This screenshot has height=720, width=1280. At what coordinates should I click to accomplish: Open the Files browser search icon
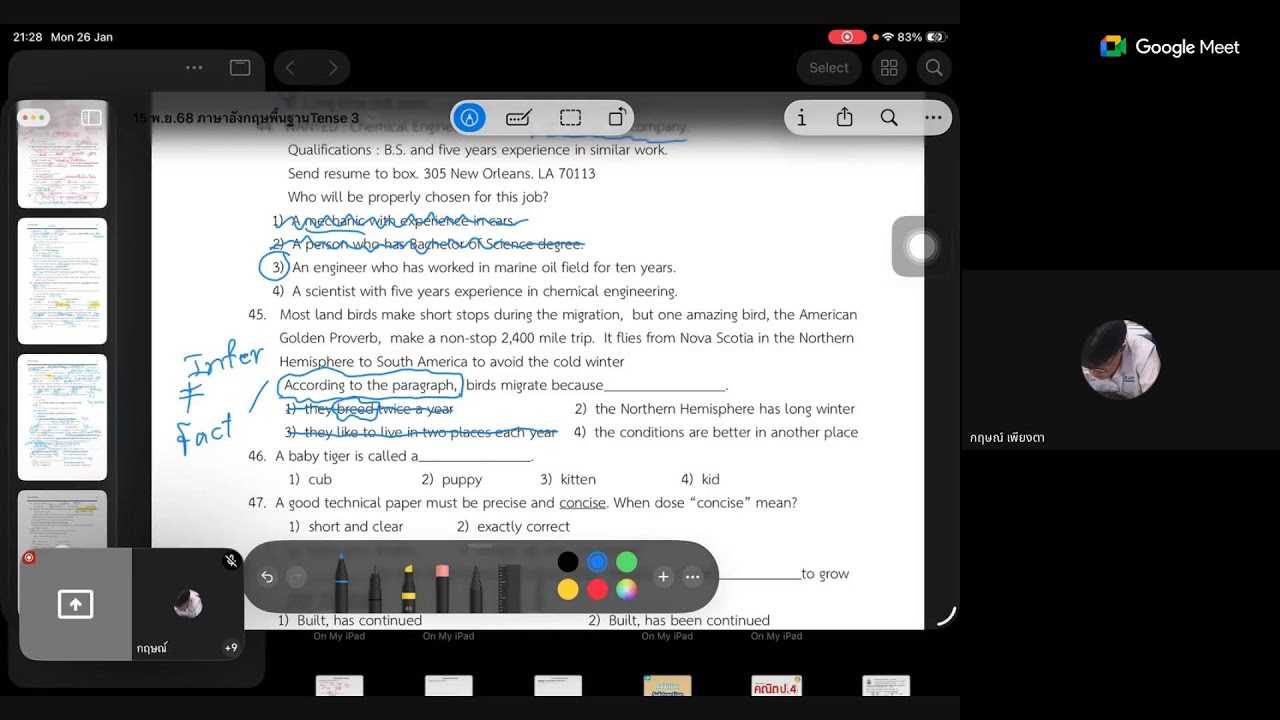tap(934, 68)
